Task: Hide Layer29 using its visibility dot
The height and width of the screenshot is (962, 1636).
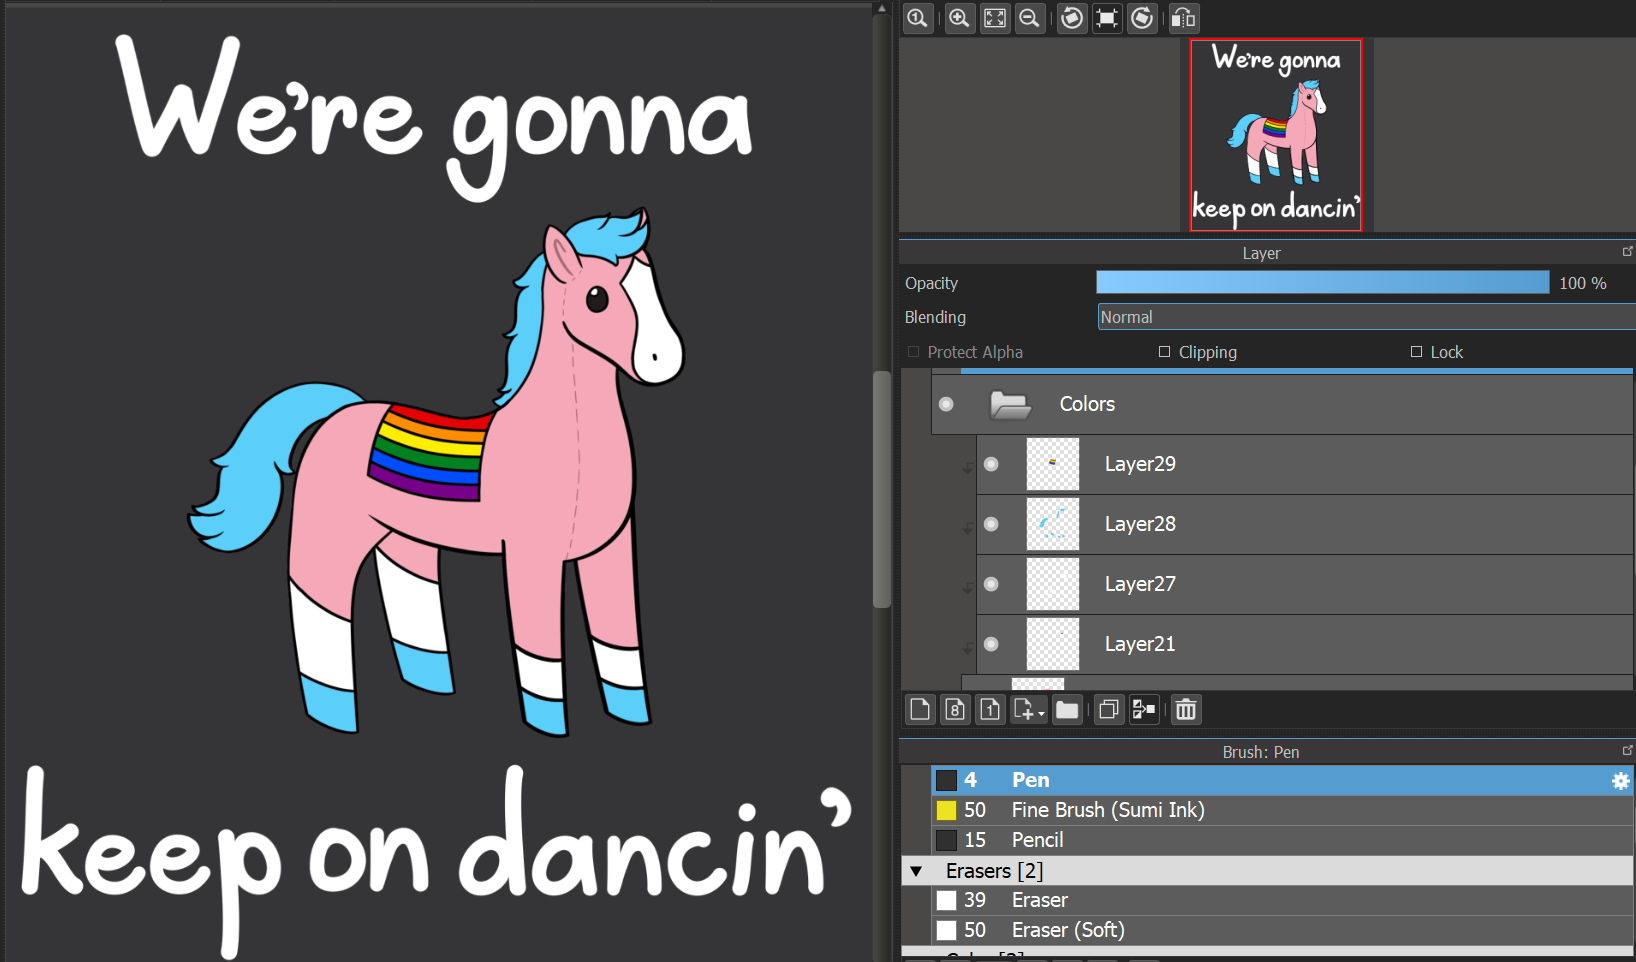Action: tap(991, 464)
